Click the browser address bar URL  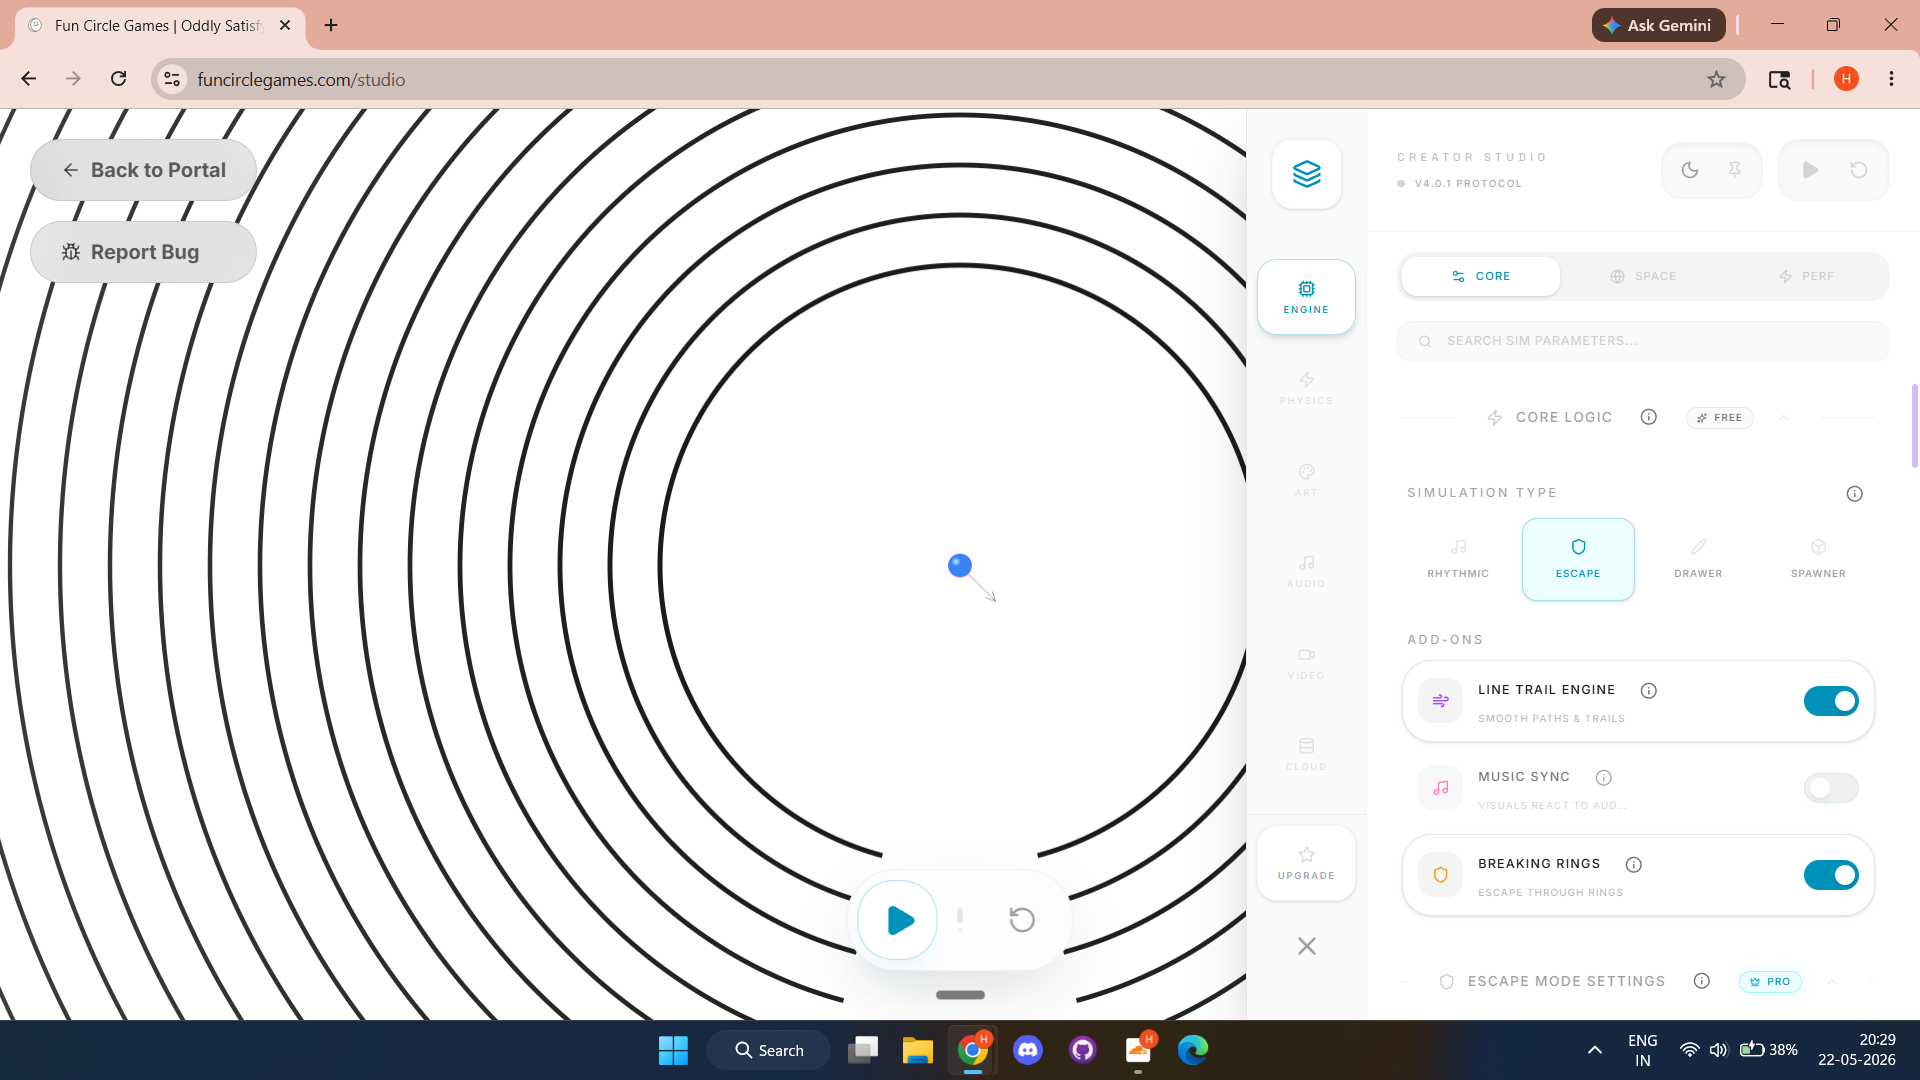pos(301,80)
